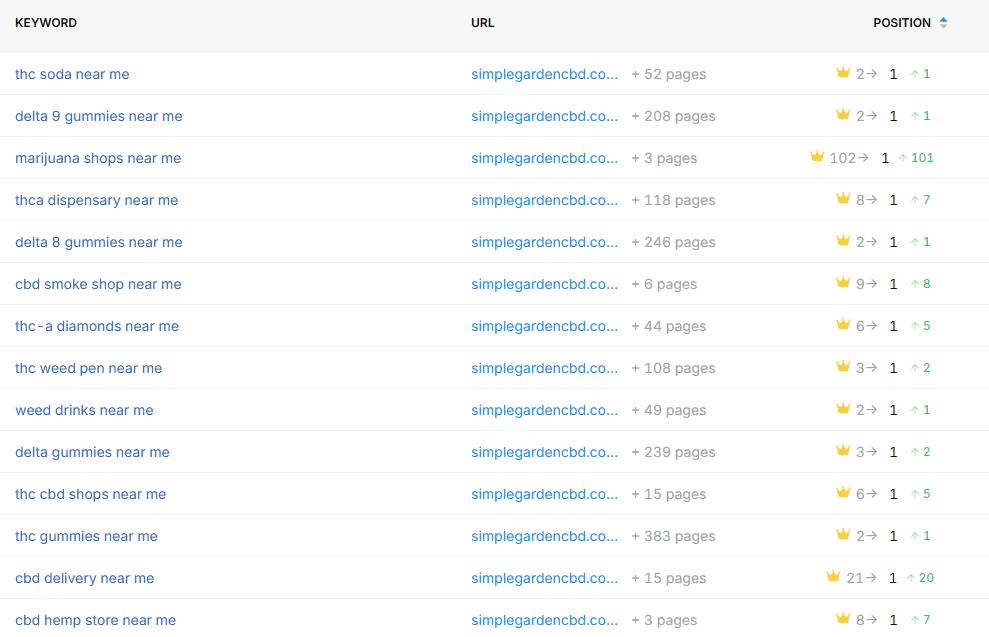Expand the + 52 pages list
The height and width of the screenshot is (637, 989).
[x=669, y=74]
